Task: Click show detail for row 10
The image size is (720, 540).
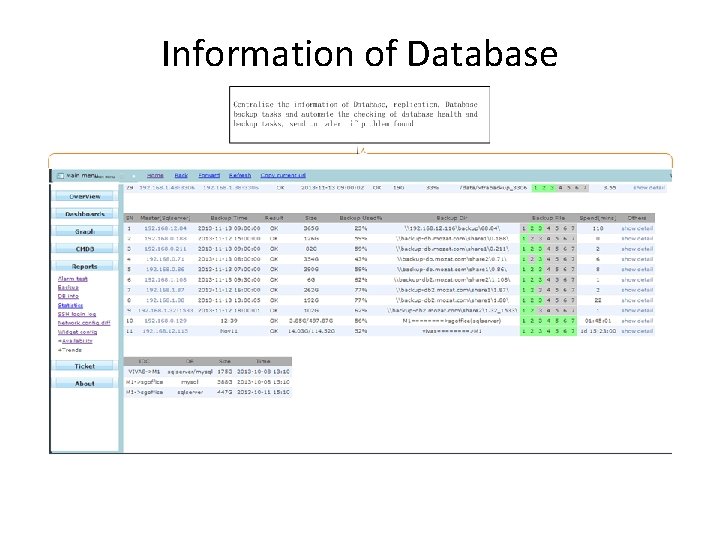Action: [x=637, y=321]
